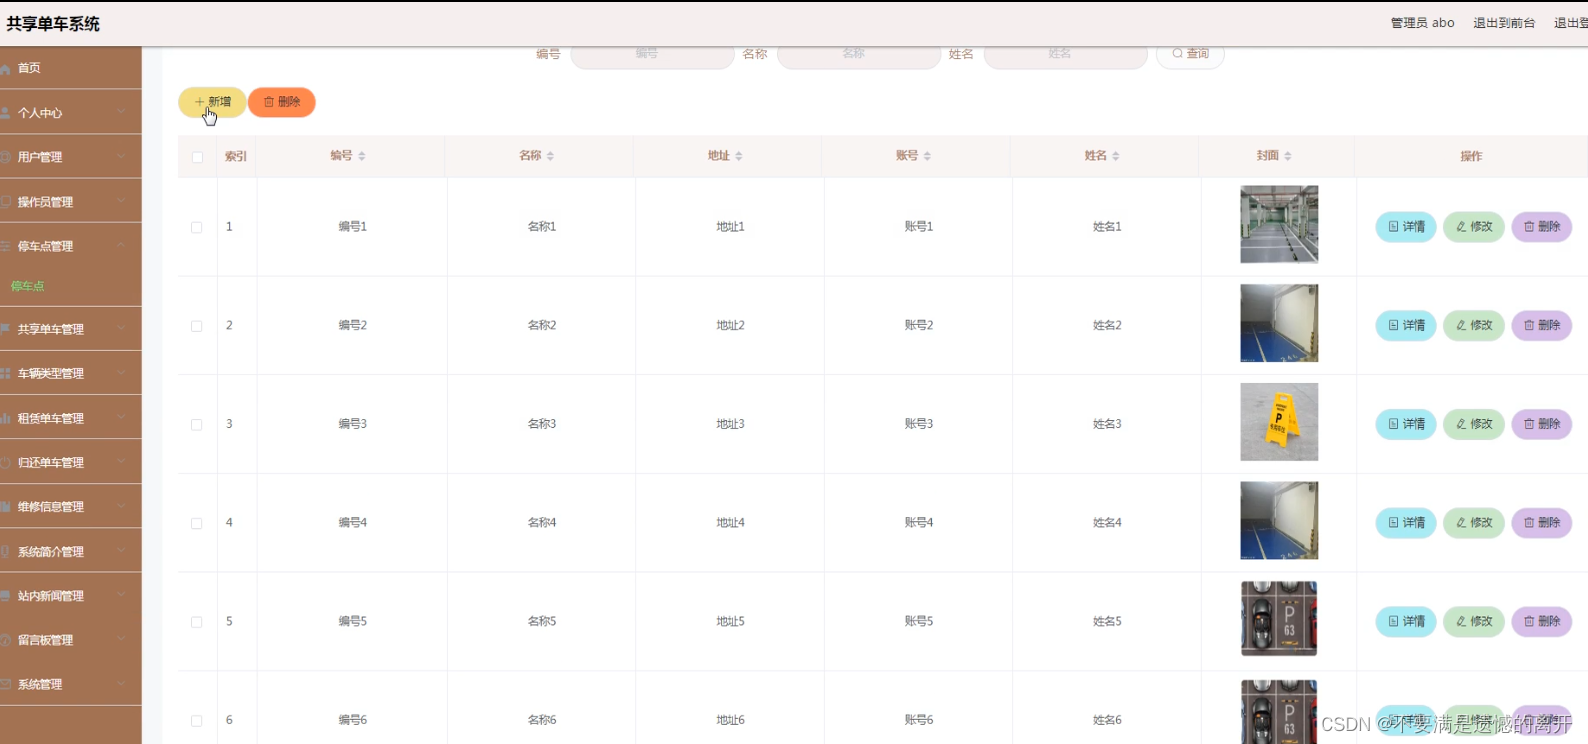Check the checkbox for row 3
The height and width of the screenshot is (744, 1588).
coord(197,425)
